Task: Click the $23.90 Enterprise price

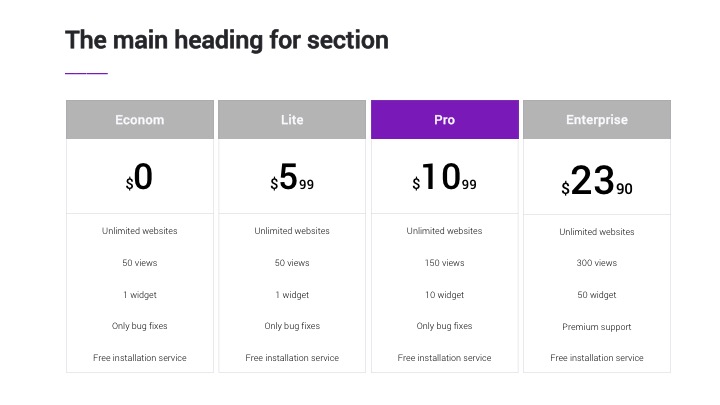Action: click(x=597, y=182)
